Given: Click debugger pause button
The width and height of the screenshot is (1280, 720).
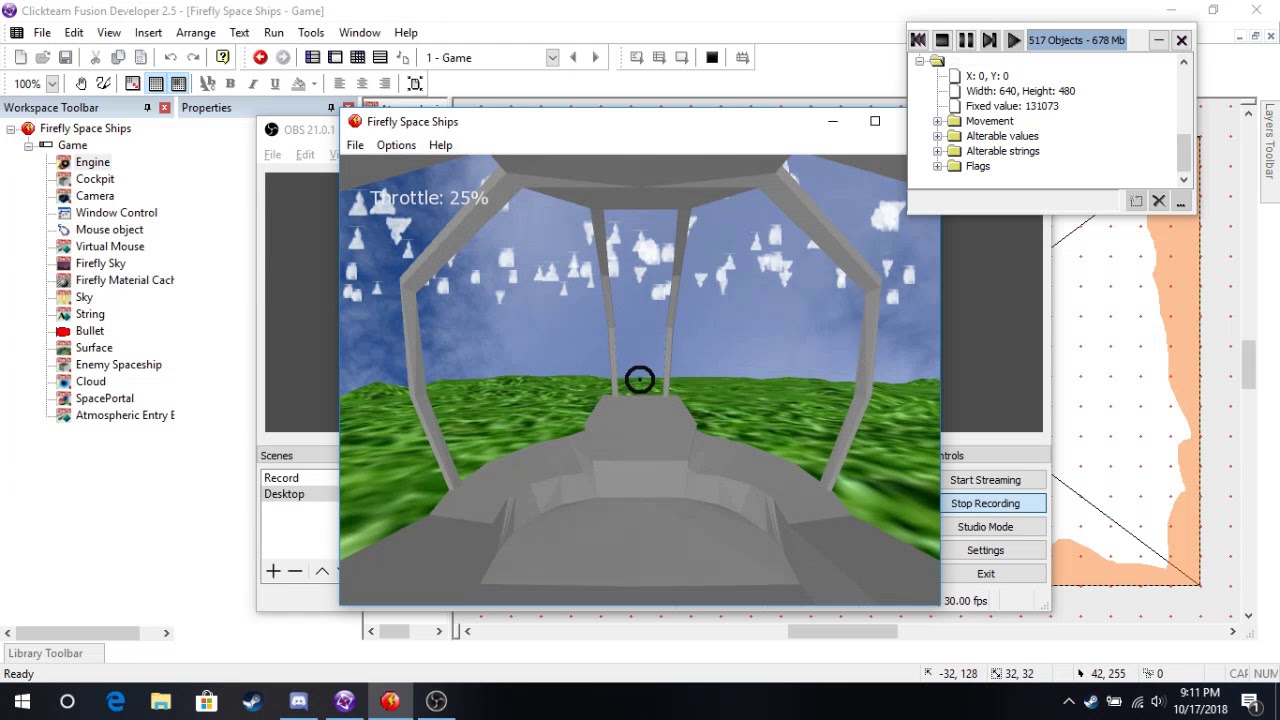Looking at the screenshot, I should pos(966,41).
